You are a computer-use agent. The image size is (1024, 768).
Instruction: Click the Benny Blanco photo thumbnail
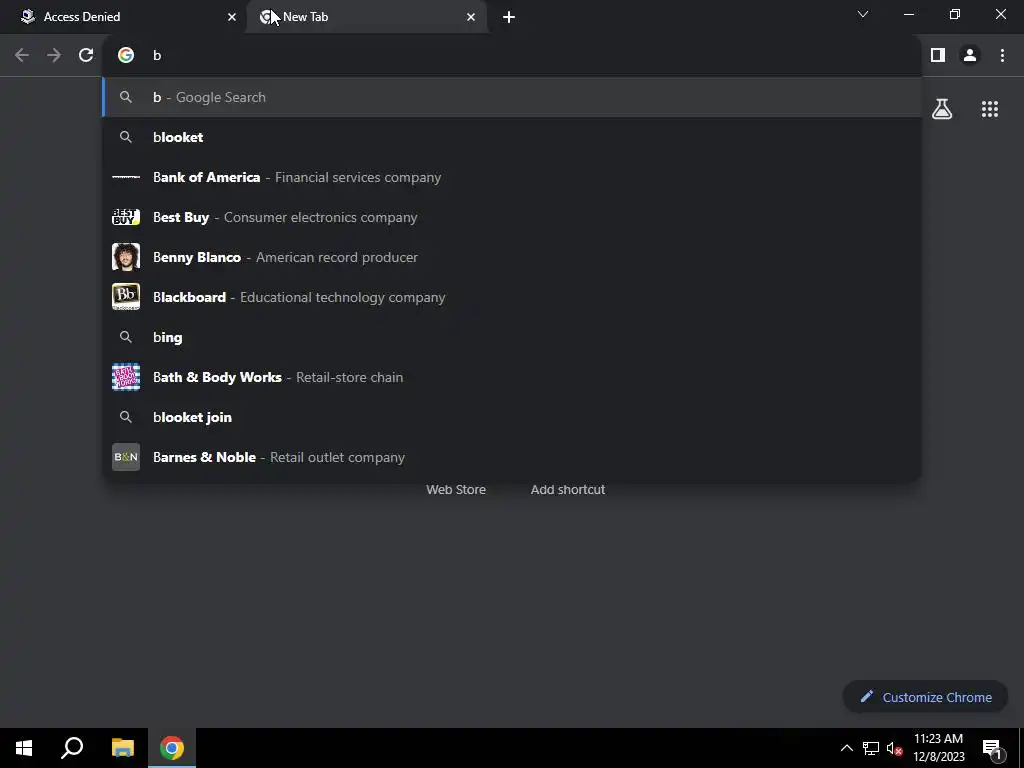coord(126,257)
